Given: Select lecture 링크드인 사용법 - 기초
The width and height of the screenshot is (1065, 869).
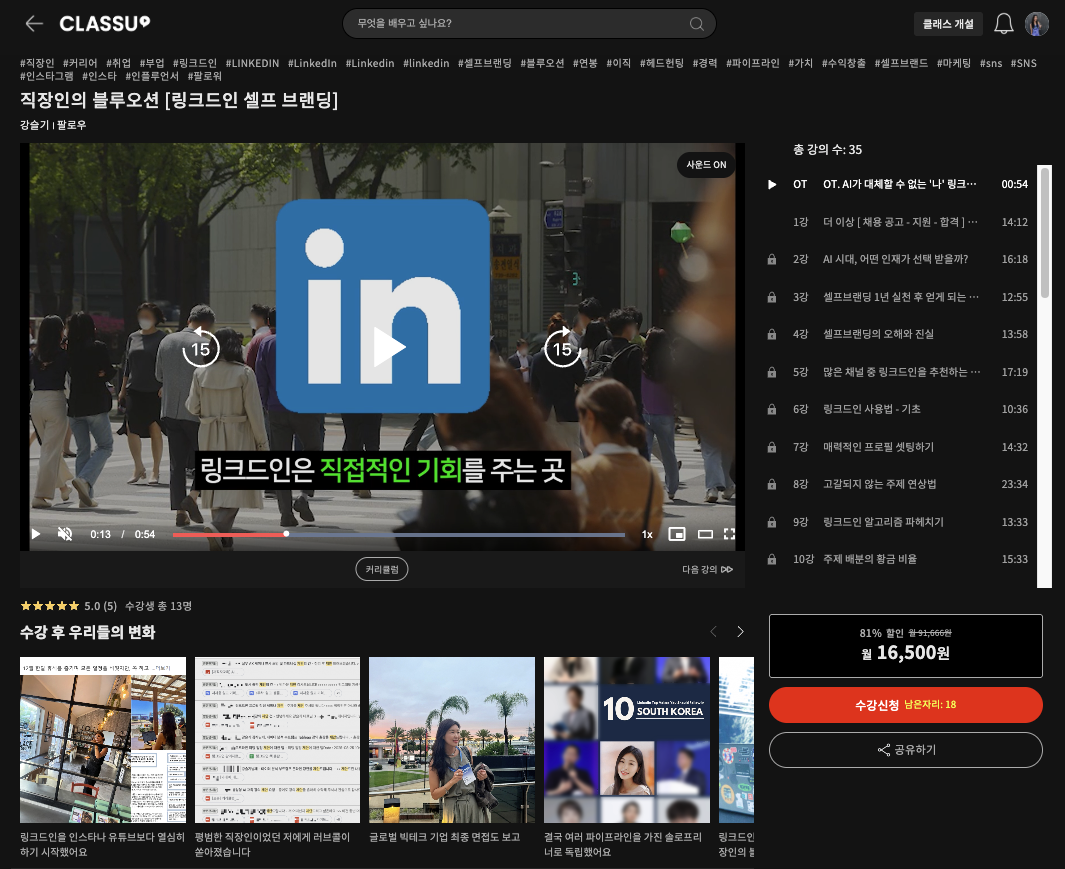Looking at the screenshot, I should pyautogui.click(x=871, y=408).
